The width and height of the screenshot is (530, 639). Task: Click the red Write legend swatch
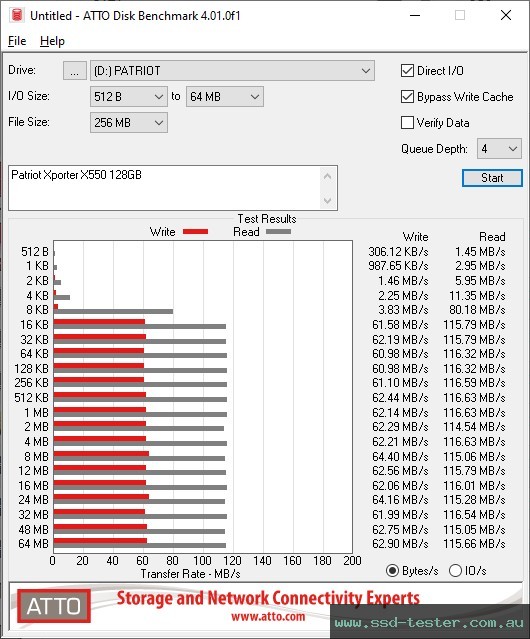196,231
